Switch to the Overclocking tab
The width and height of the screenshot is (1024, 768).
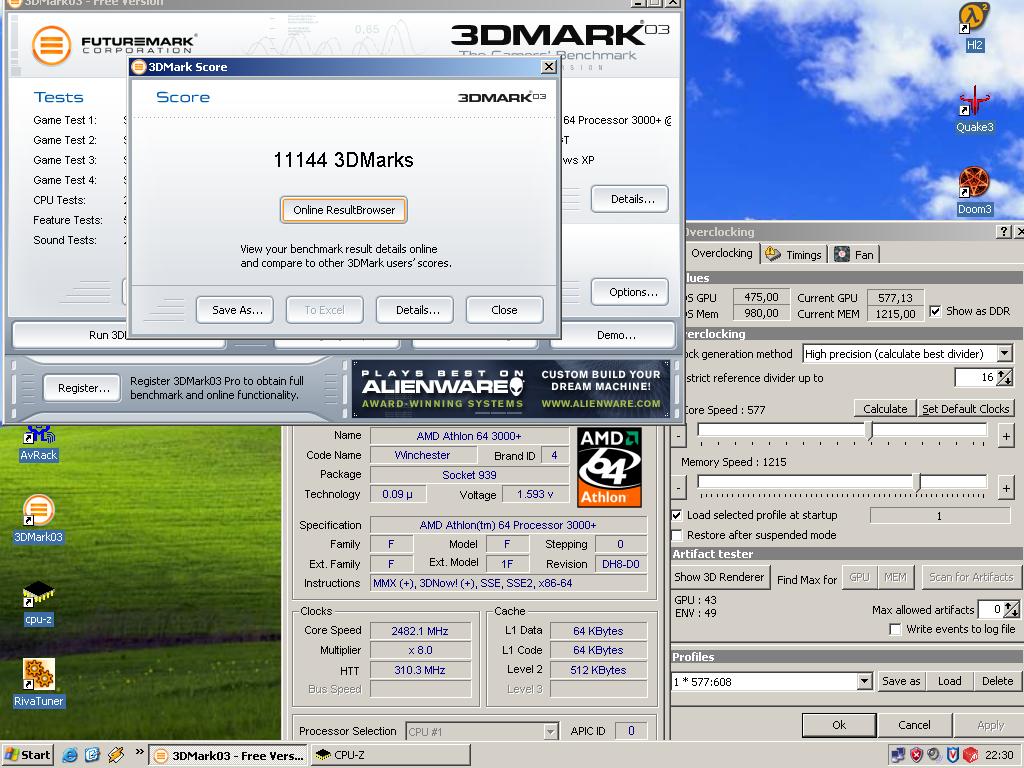[722, 253]
